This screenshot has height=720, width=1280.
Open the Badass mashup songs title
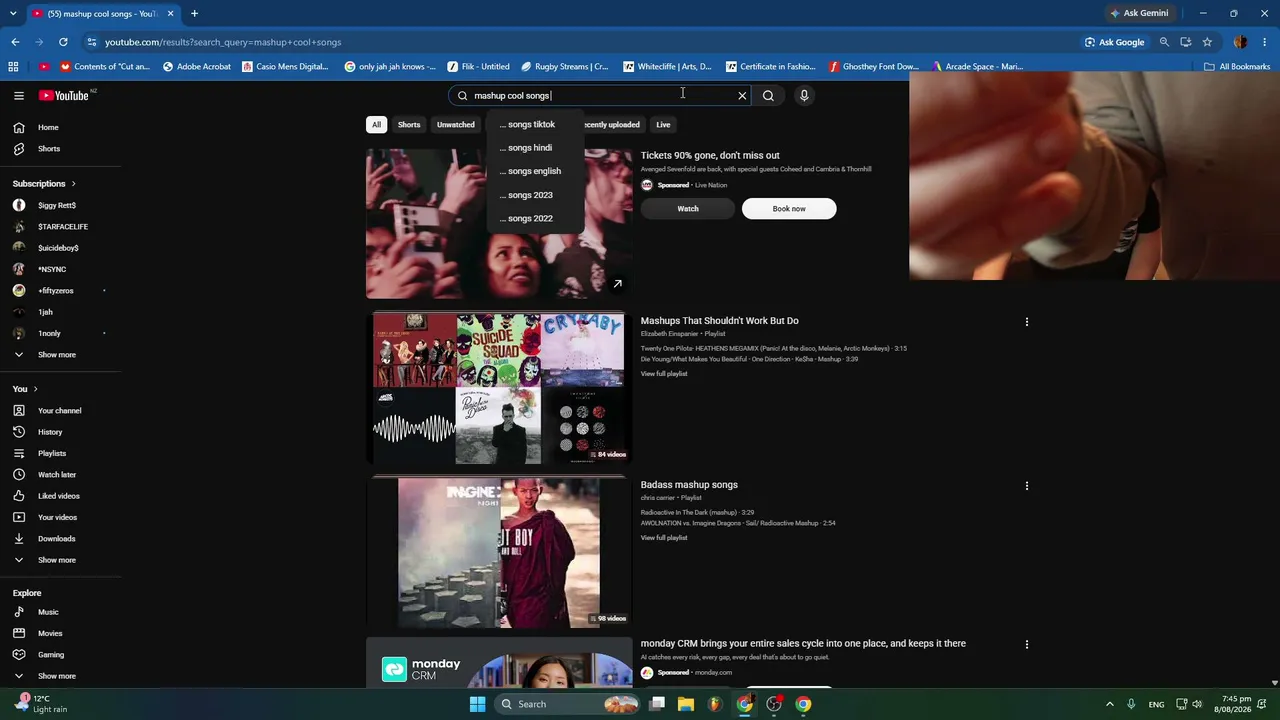tap(689, 485)
